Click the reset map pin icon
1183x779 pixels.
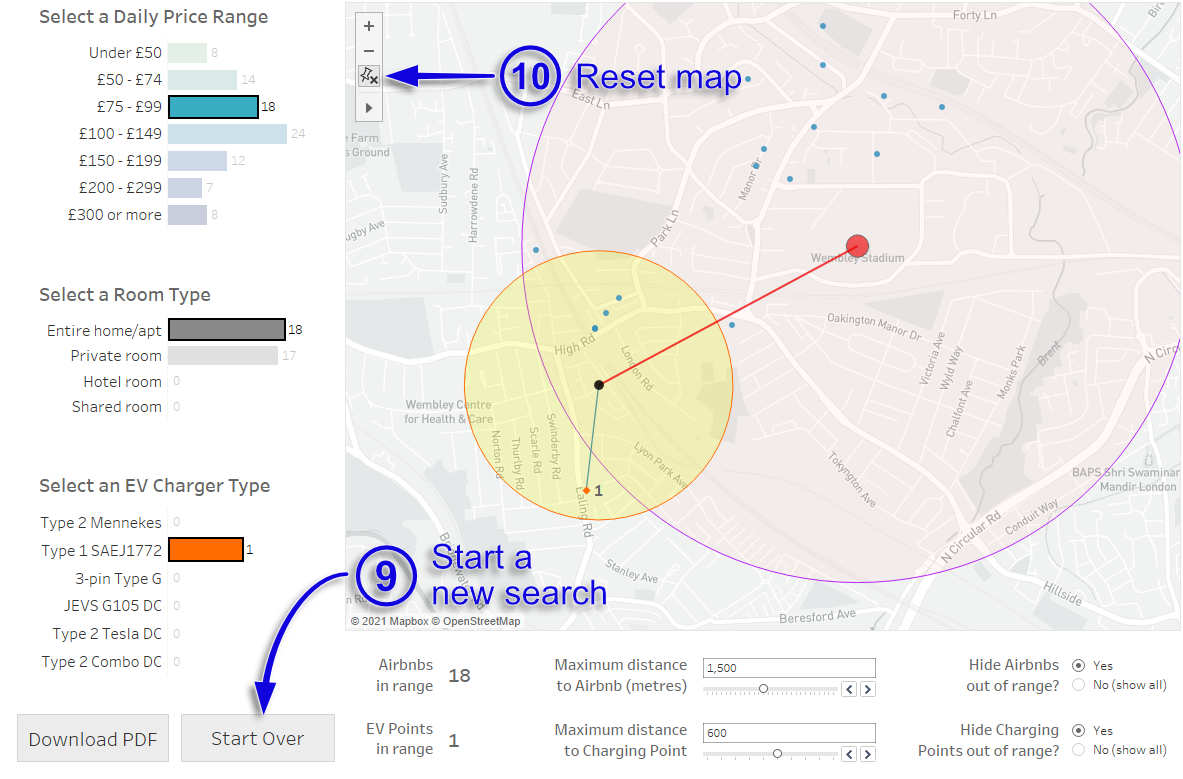(x=369, y=76)
